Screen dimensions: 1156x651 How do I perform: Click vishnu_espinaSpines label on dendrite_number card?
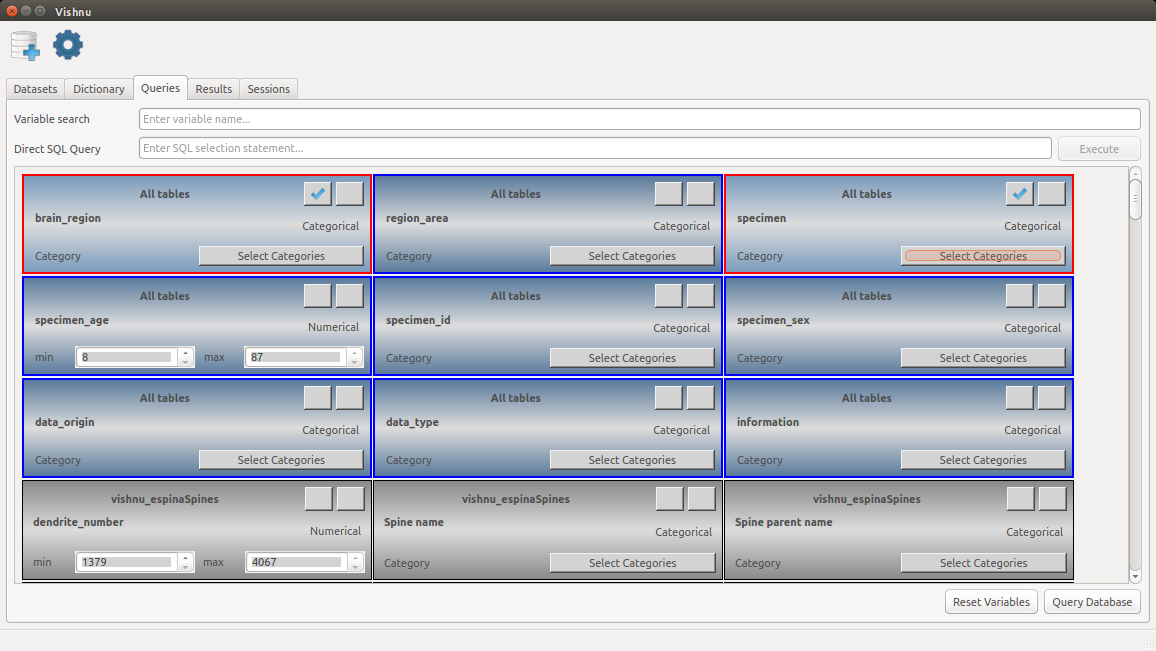165,499
